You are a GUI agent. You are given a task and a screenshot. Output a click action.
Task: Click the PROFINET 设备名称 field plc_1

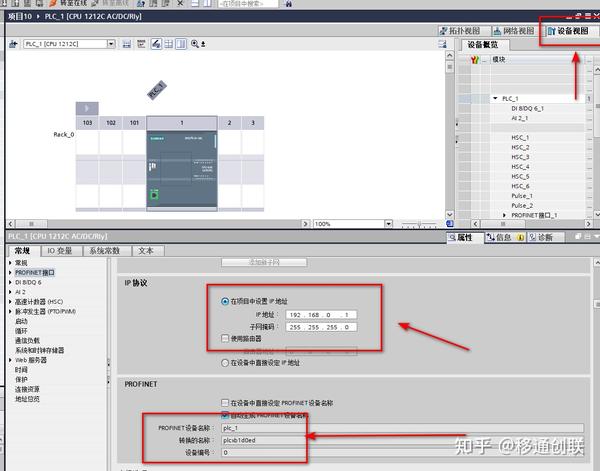(403, 428)
